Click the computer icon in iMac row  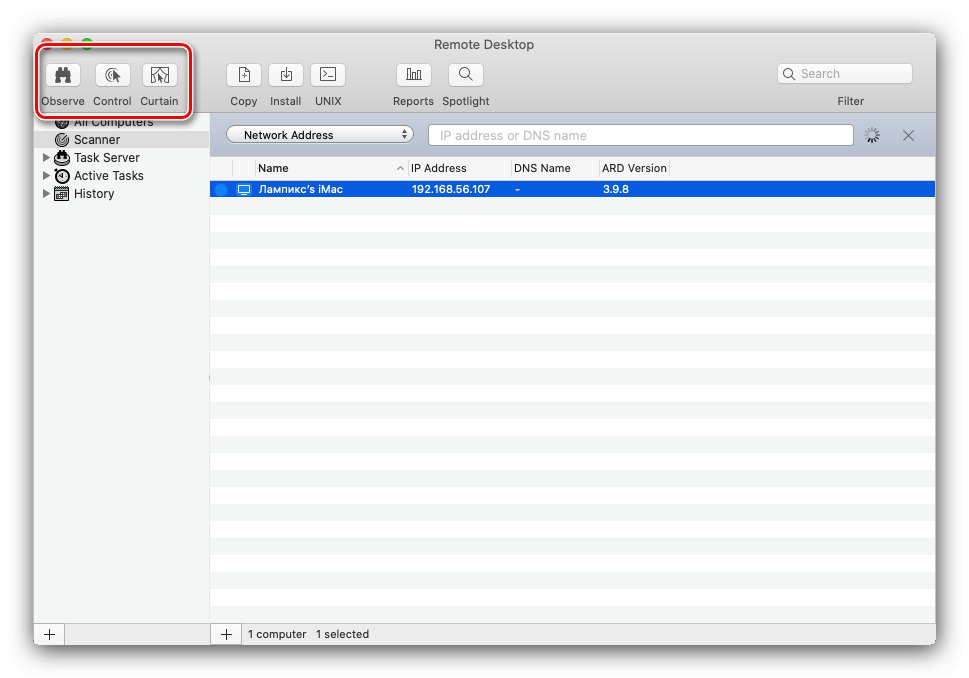click(244, 190)
